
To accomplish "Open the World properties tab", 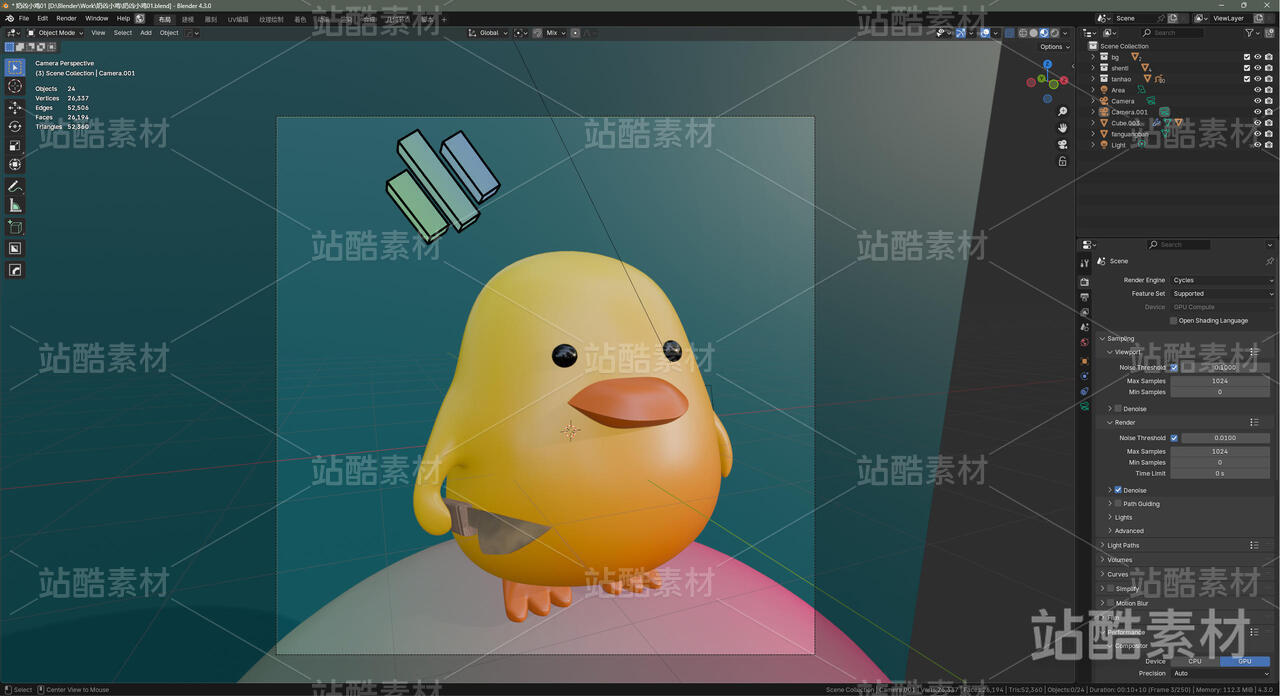I will [x=1084, y=343].
